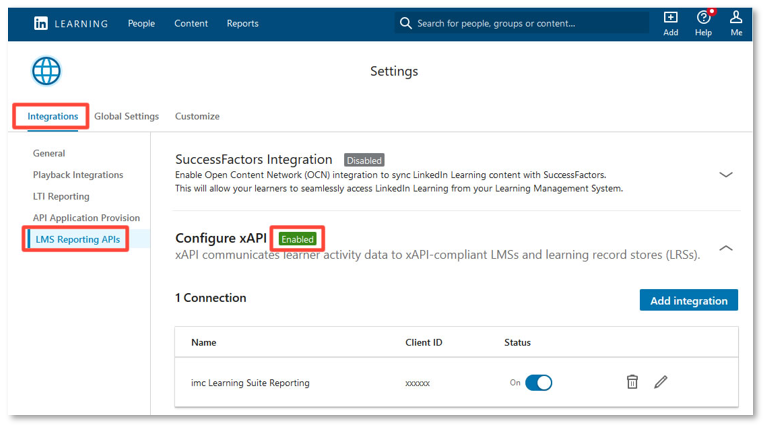Click the Add integration button

pos(688,300)
